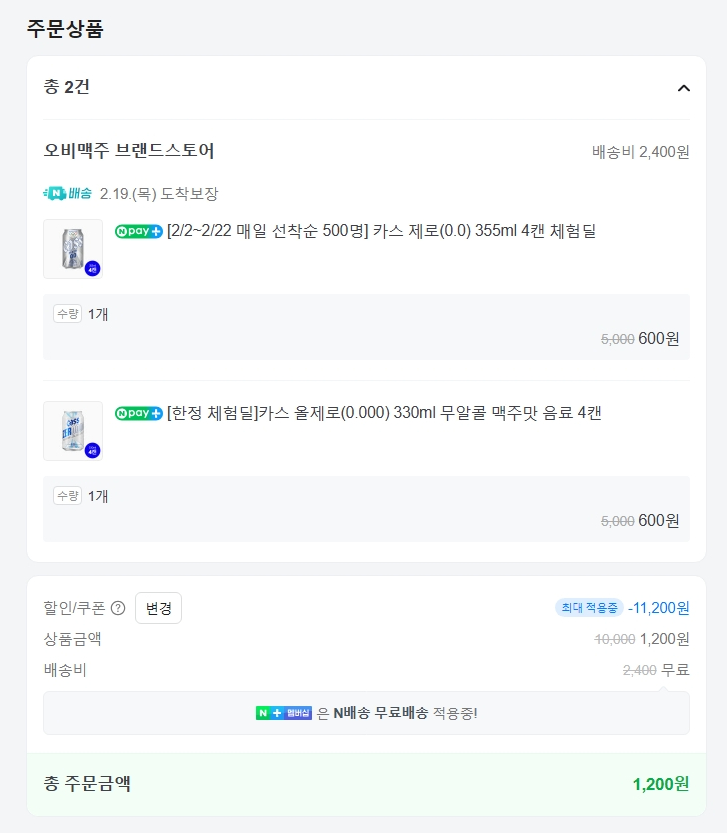Click the 수량 label on the first item
Screen dimensions: 727x833
(67, 314)
